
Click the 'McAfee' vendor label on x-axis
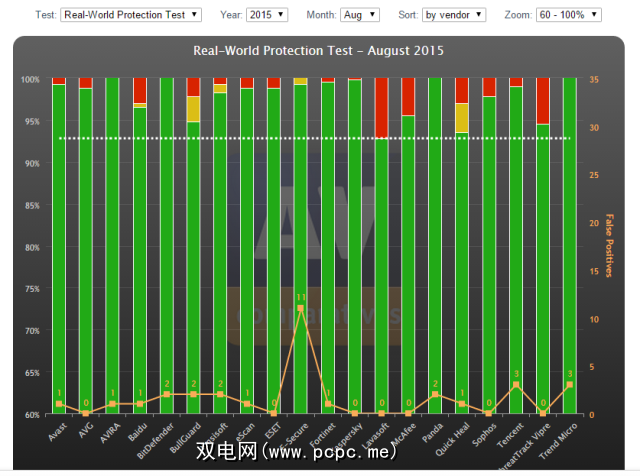click(x=404, y=434)
